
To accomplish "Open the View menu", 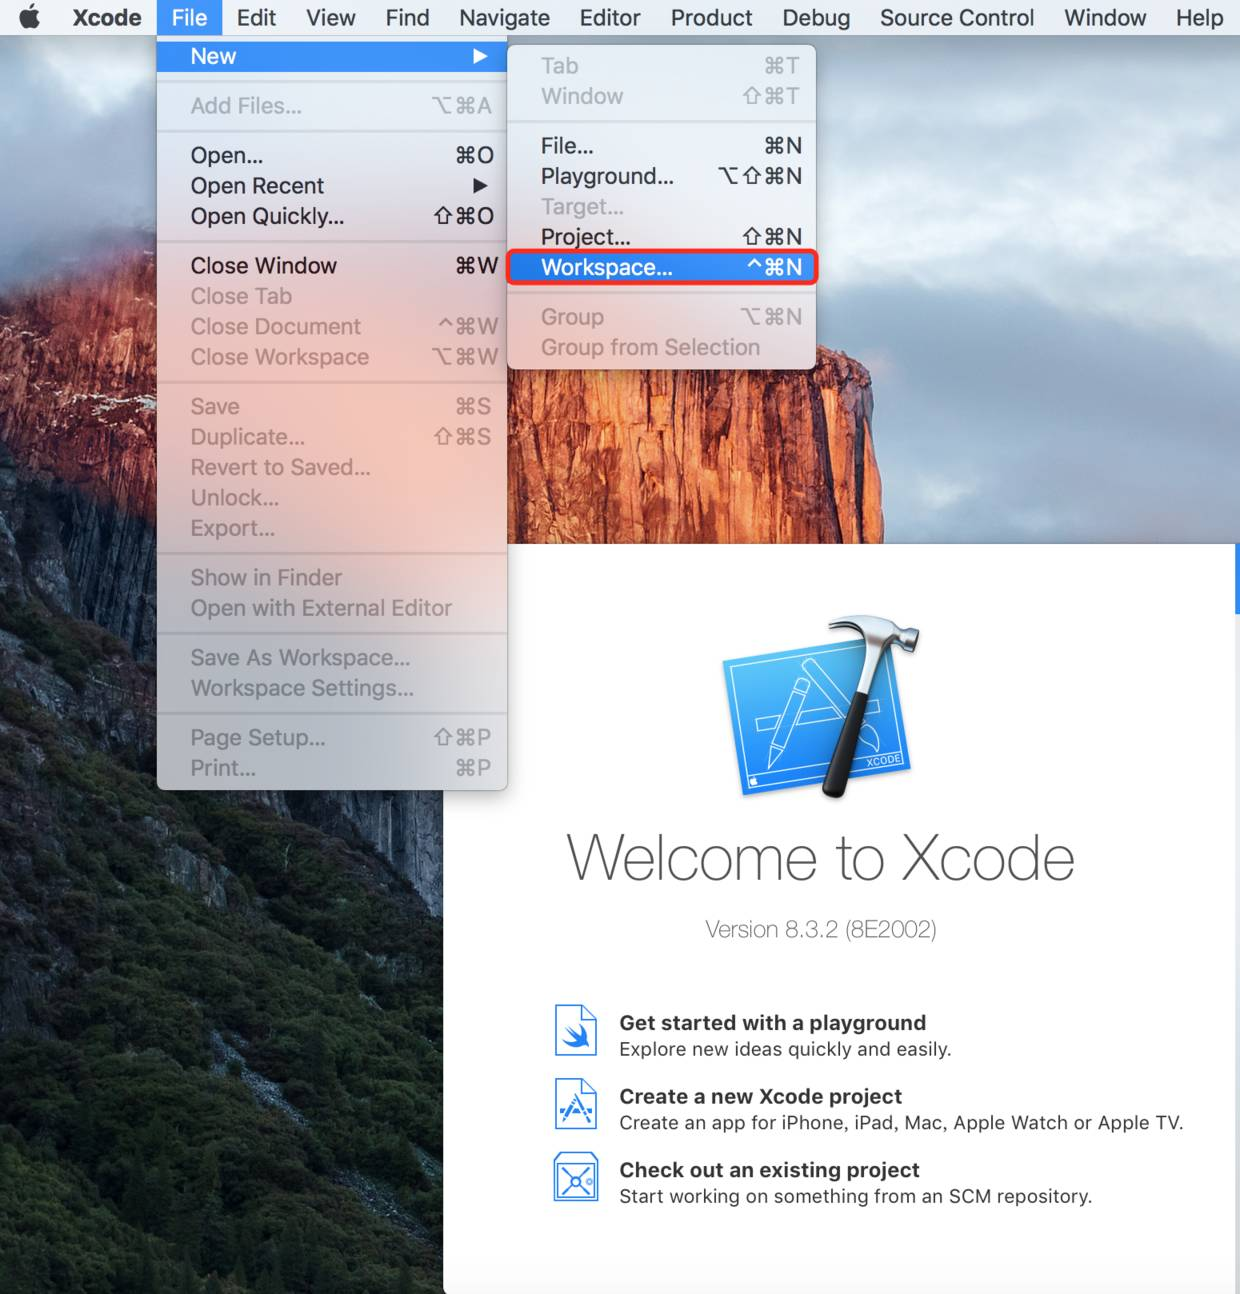I will tap(331, 17).
